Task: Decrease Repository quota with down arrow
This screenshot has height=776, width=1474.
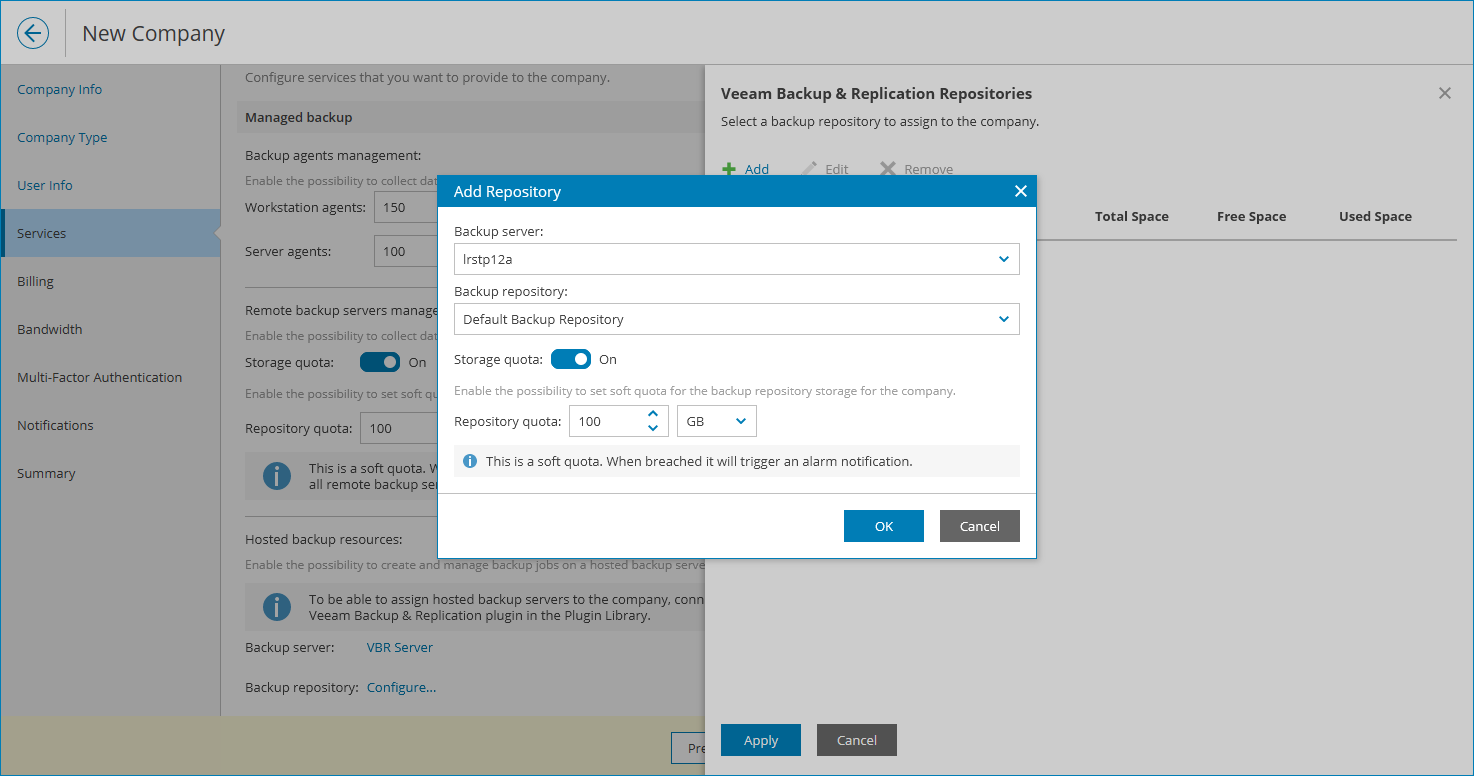Action: pyautogui.click(x=653, y=428)
